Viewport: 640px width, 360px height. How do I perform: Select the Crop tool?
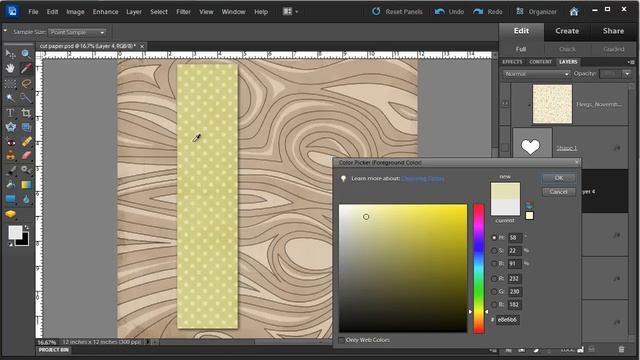pyautogui.click(x=26, y=113)
